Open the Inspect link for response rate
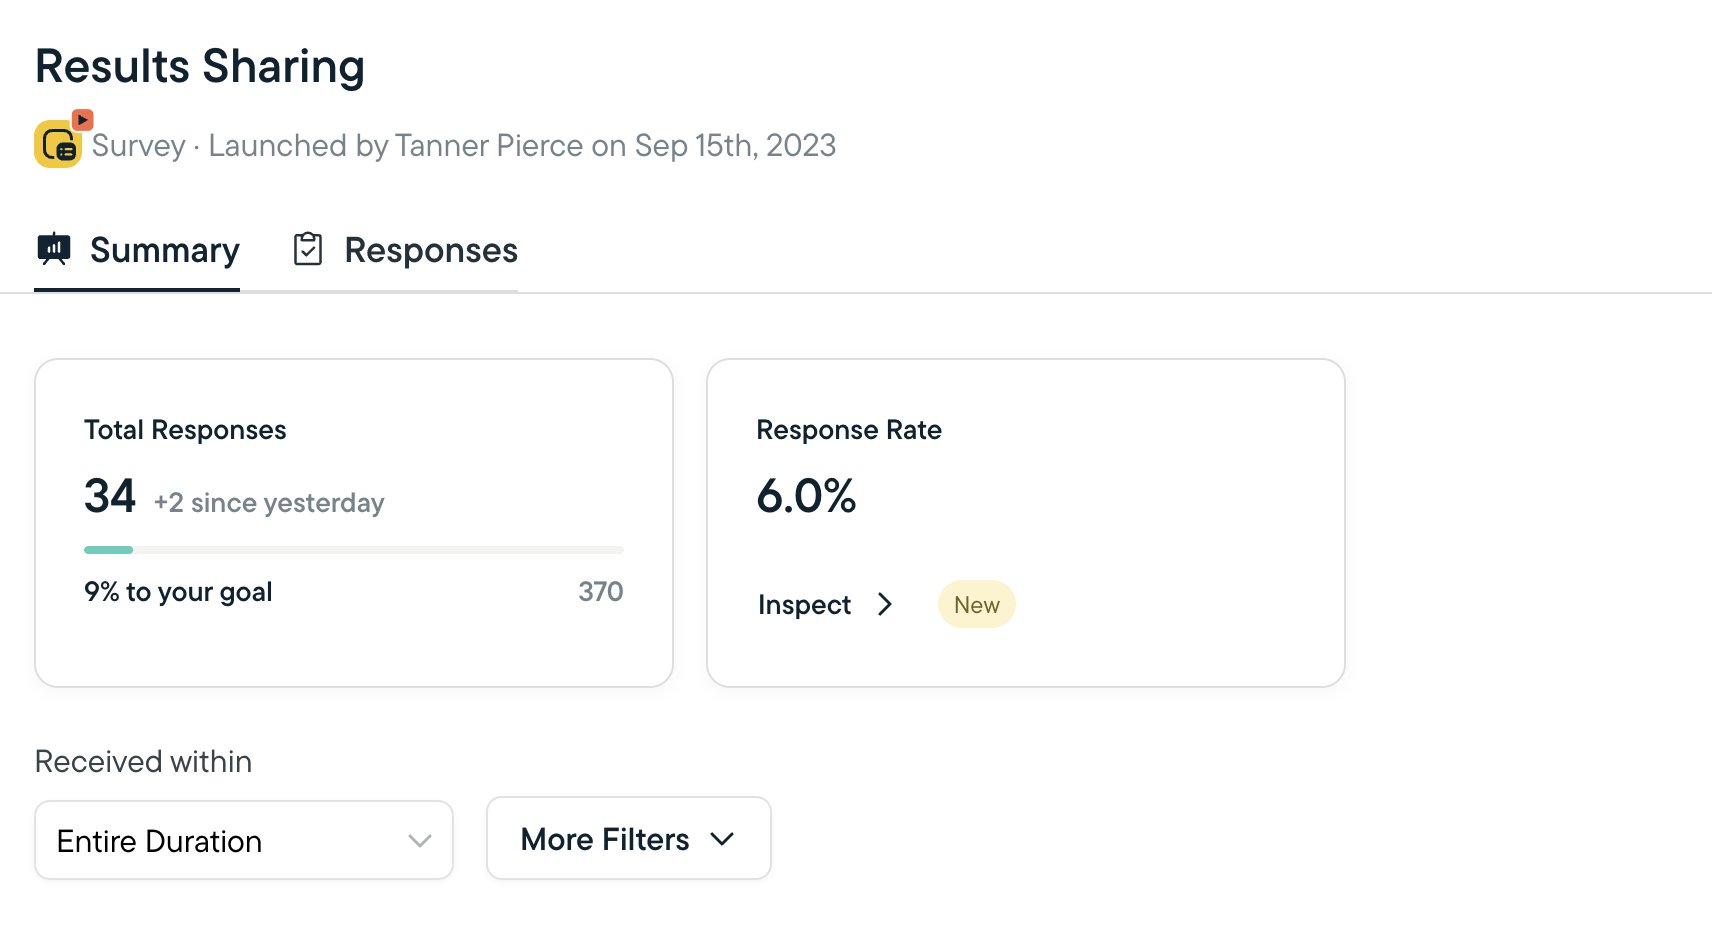 [x=805, y=605]
